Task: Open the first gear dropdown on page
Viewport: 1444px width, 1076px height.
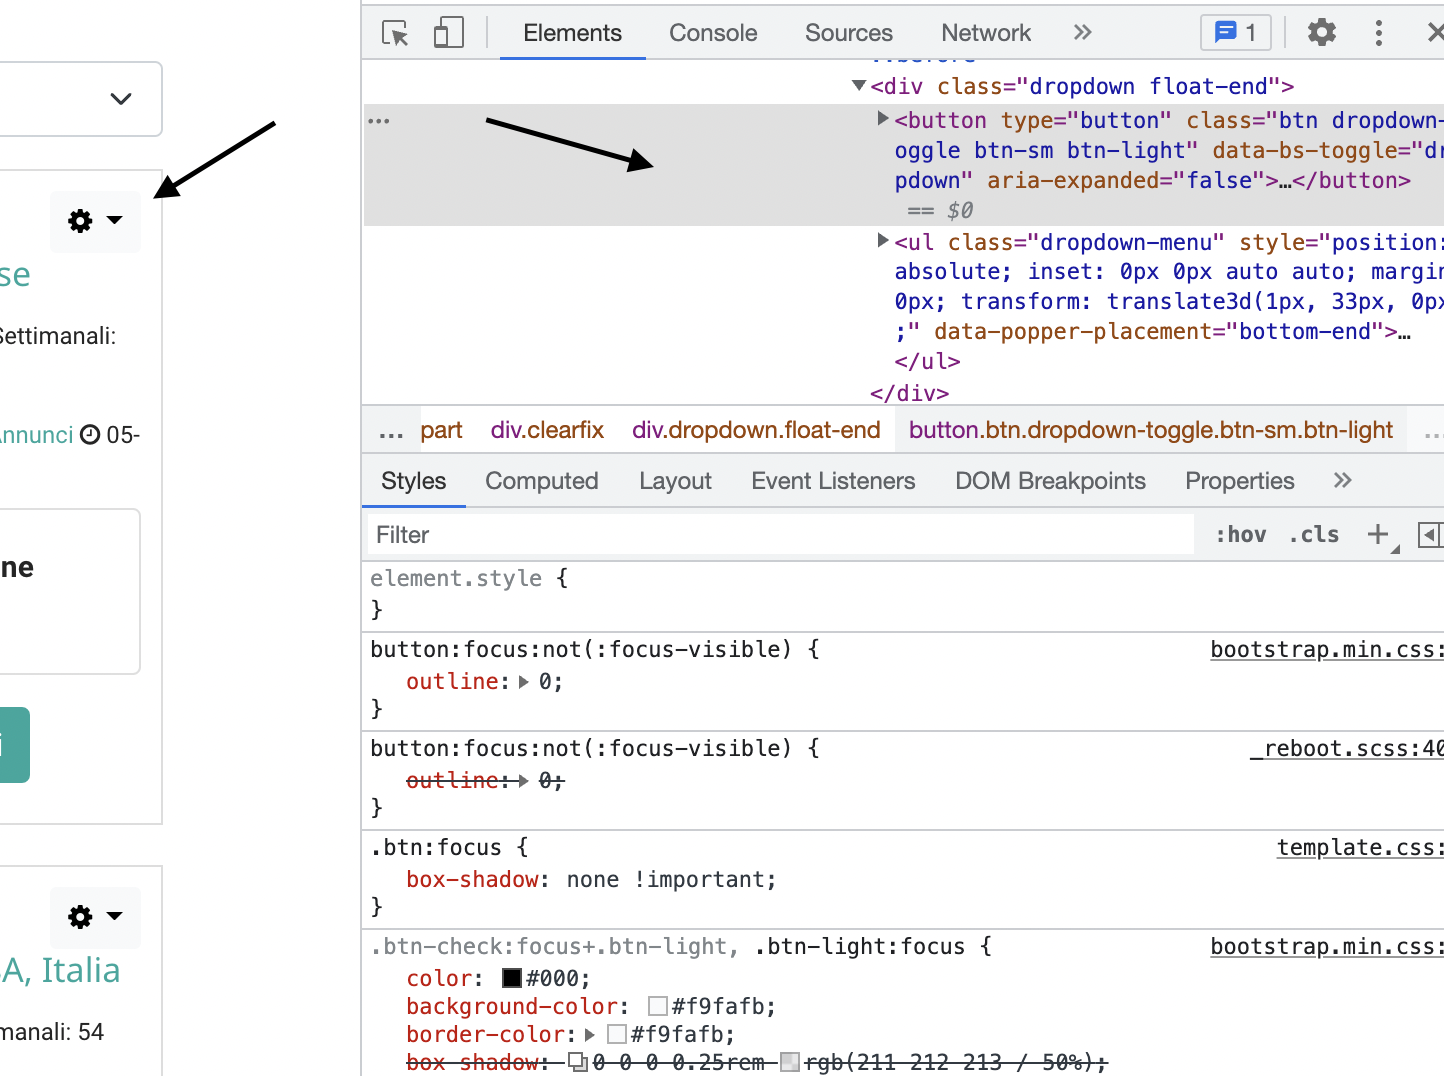Action: [95, 221]
